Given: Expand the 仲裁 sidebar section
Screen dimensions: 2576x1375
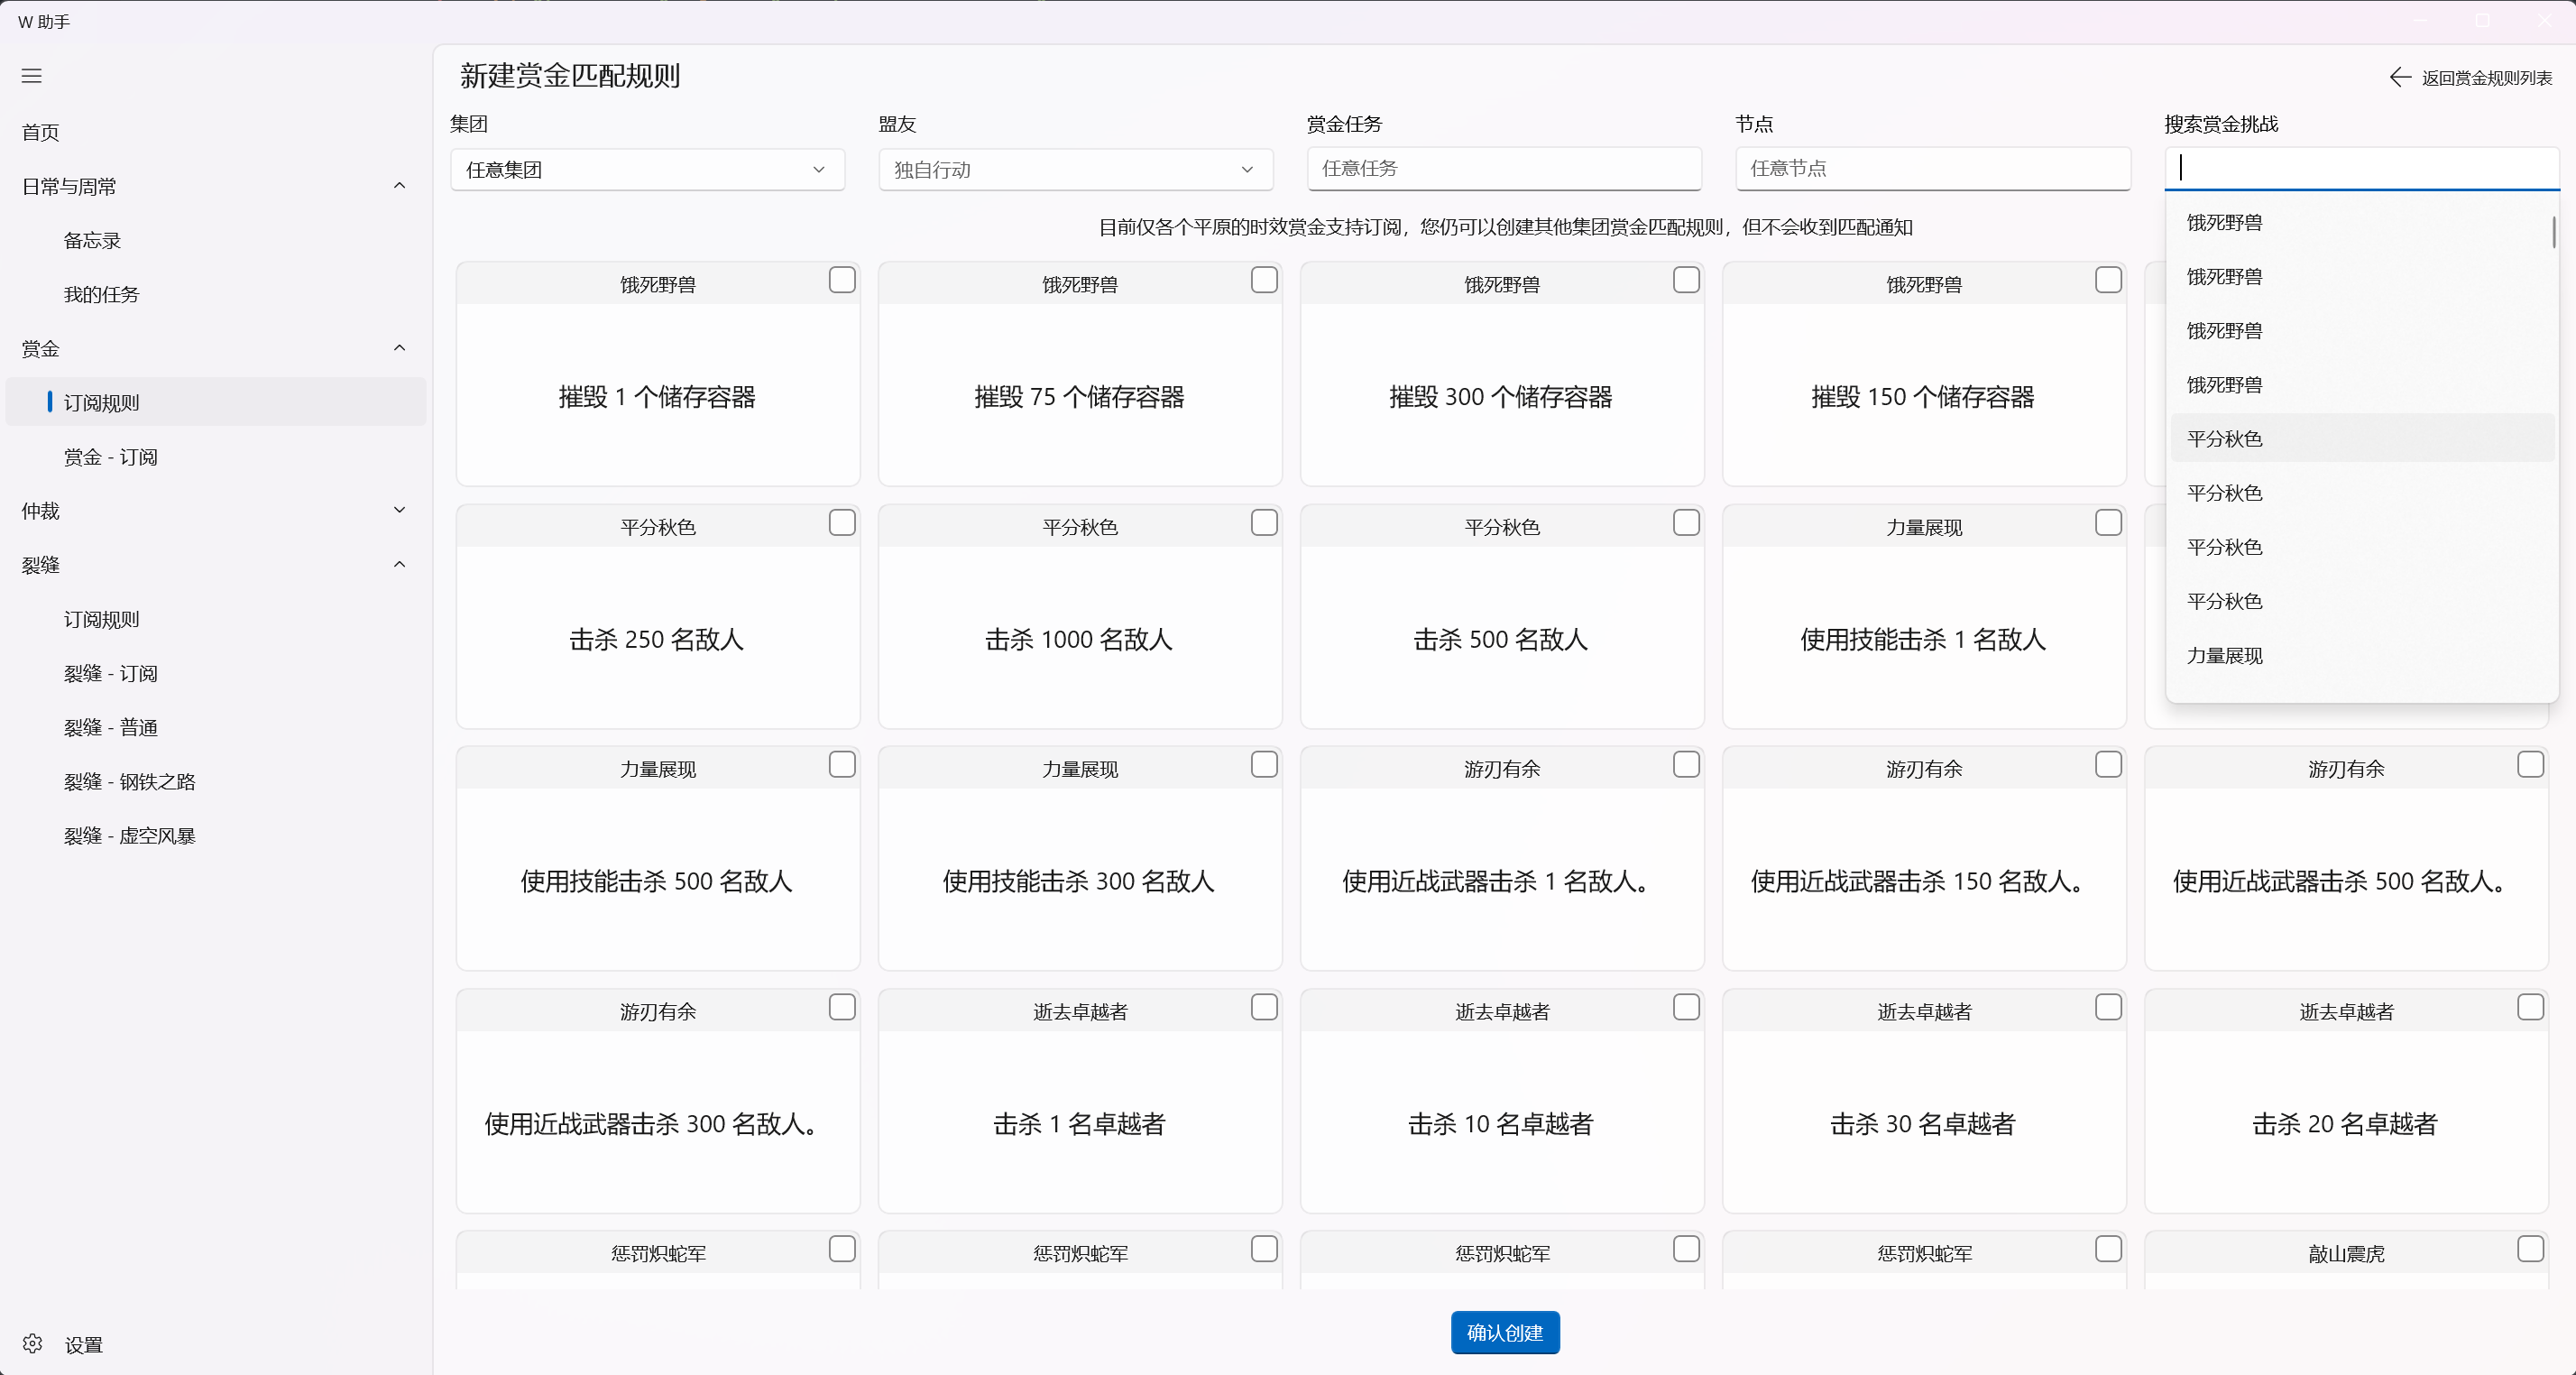Looking at the screenshot, I should pos(399,510).
